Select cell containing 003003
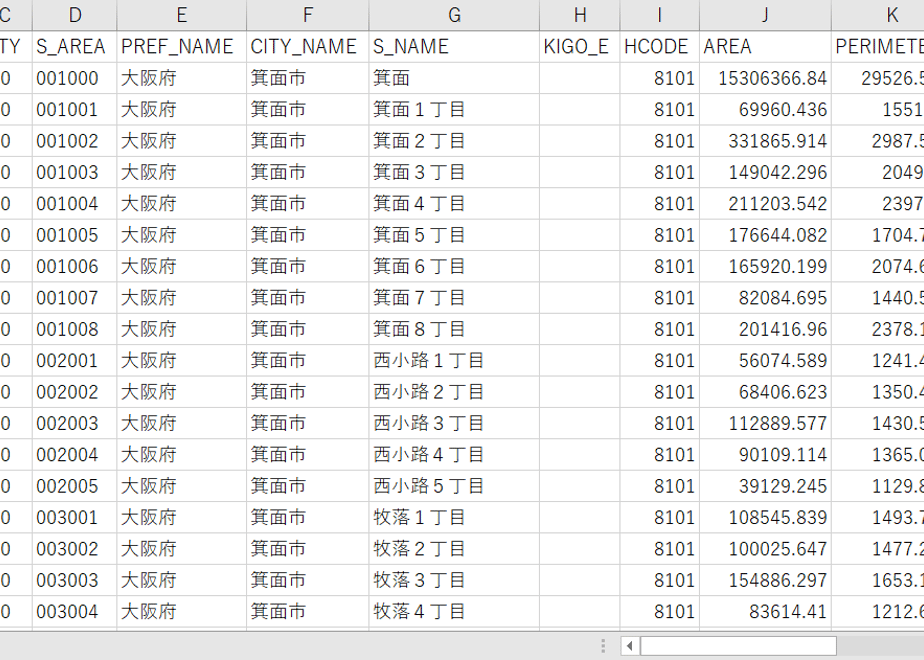924x660 pixels. click(74, 580)
